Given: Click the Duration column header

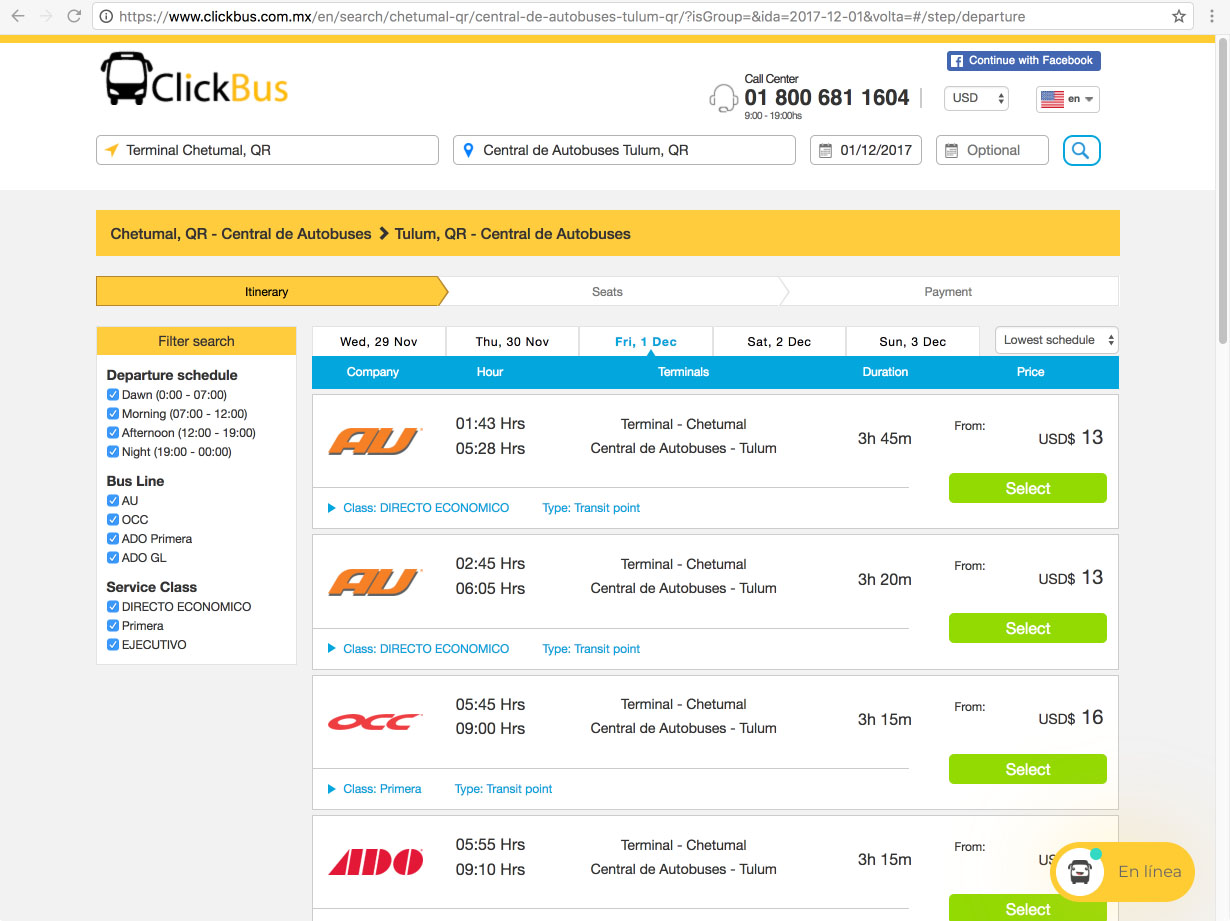Looking at the screenshot, I should 885,372.
